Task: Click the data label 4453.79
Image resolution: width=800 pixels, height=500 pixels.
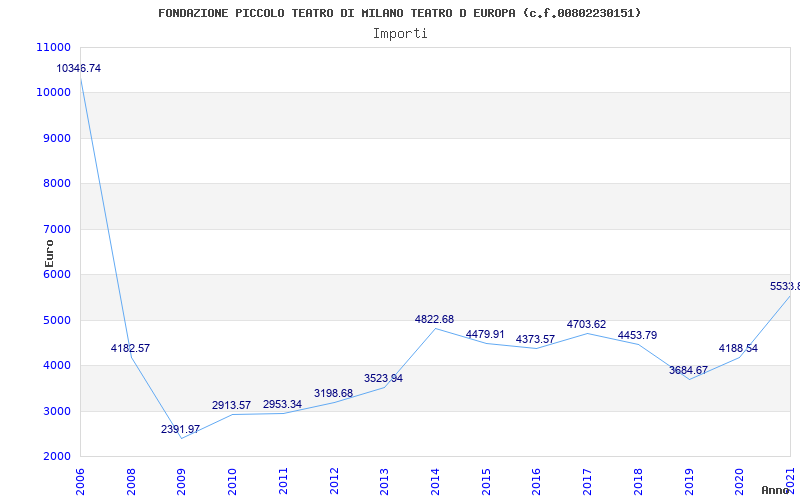Action: coord(637,336)
